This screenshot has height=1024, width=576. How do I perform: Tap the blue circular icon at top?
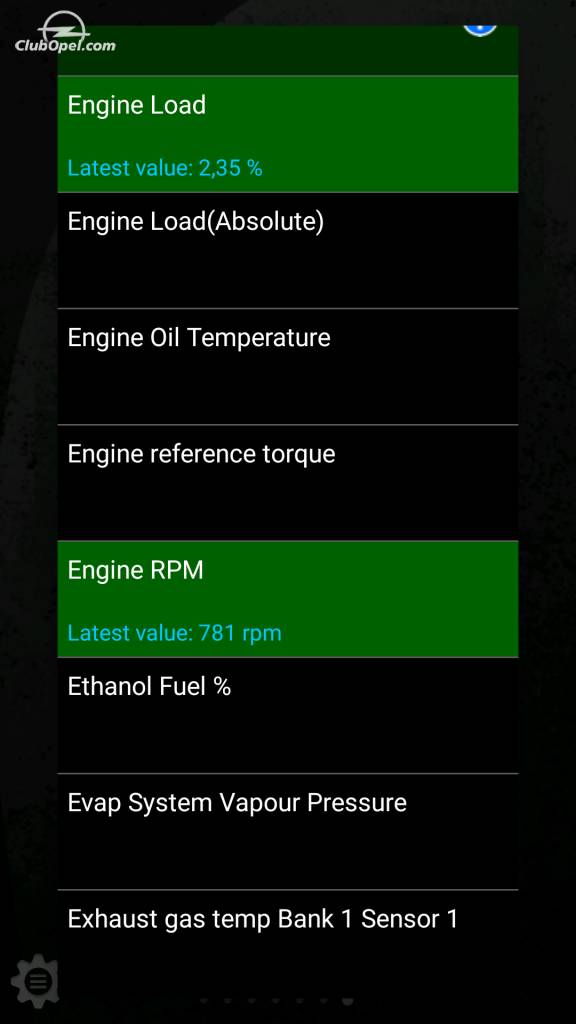480,31
